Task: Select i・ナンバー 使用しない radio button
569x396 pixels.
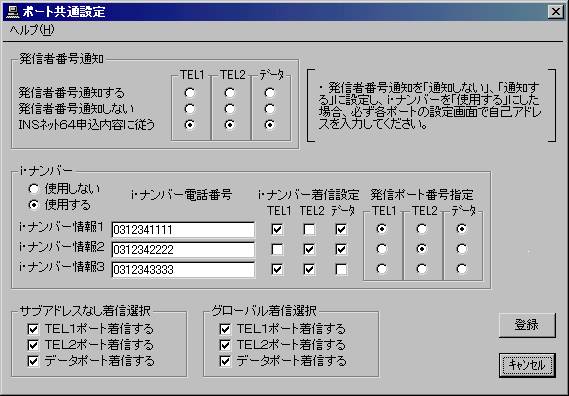Action: [x=34, y=189]
